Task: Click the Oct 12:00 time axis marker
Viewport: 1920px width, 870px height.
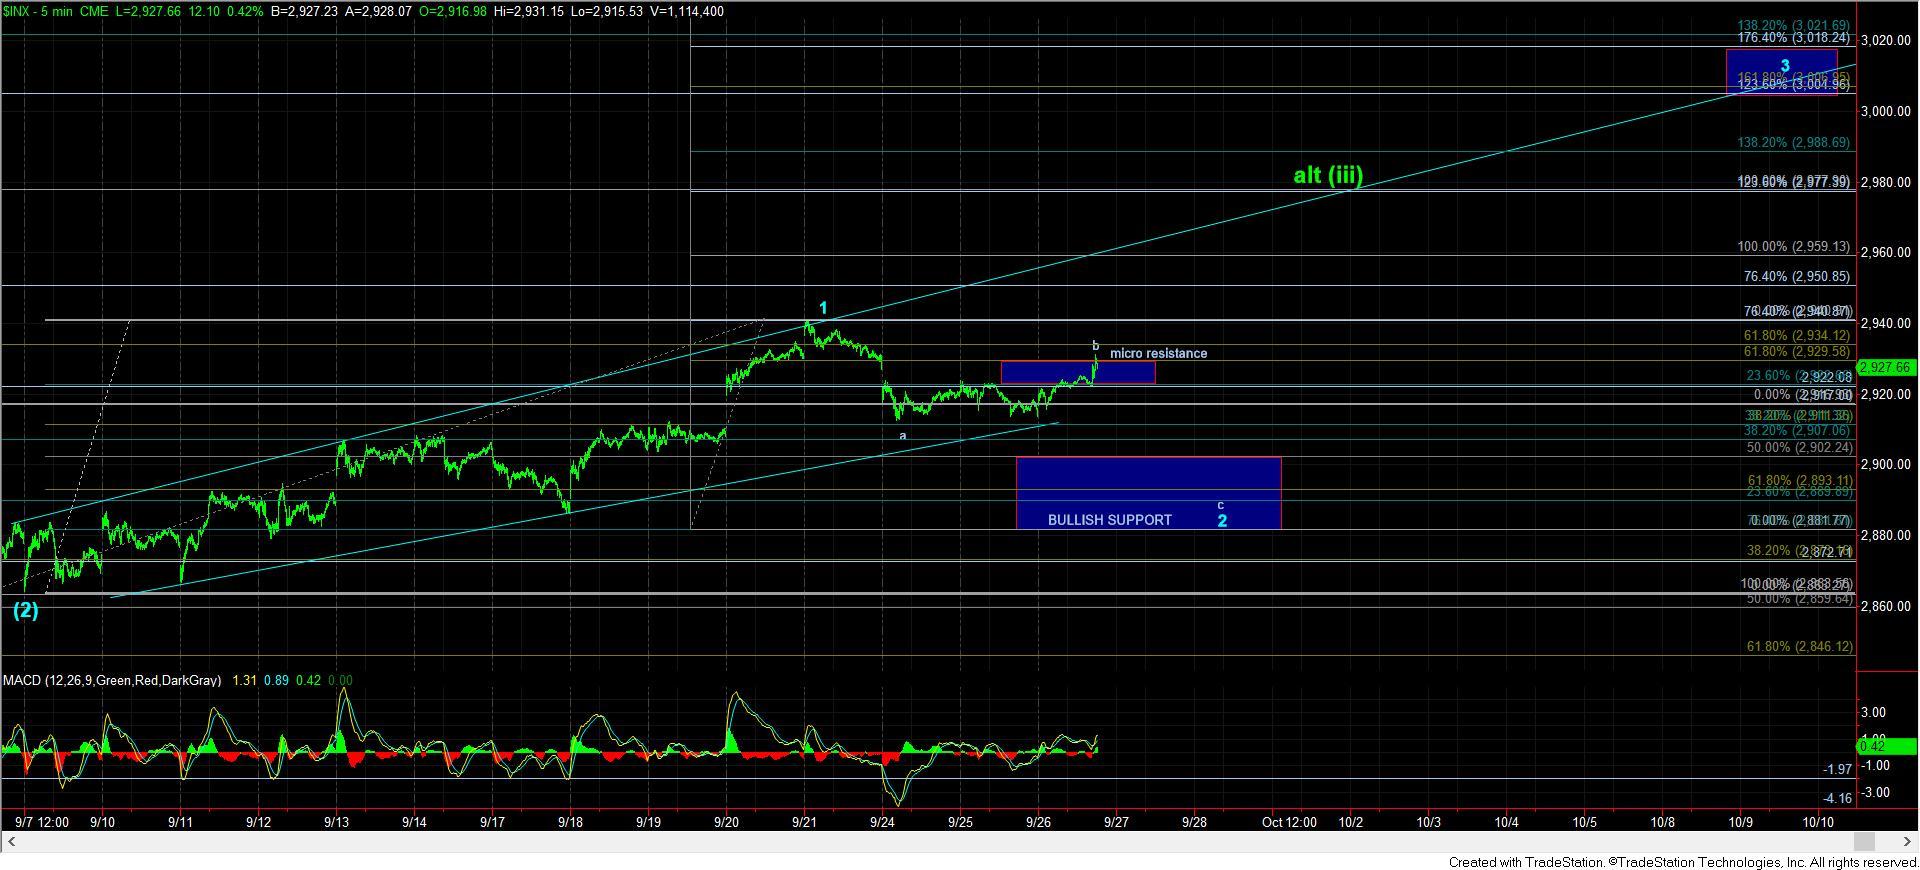Action: coord(1288,822)
